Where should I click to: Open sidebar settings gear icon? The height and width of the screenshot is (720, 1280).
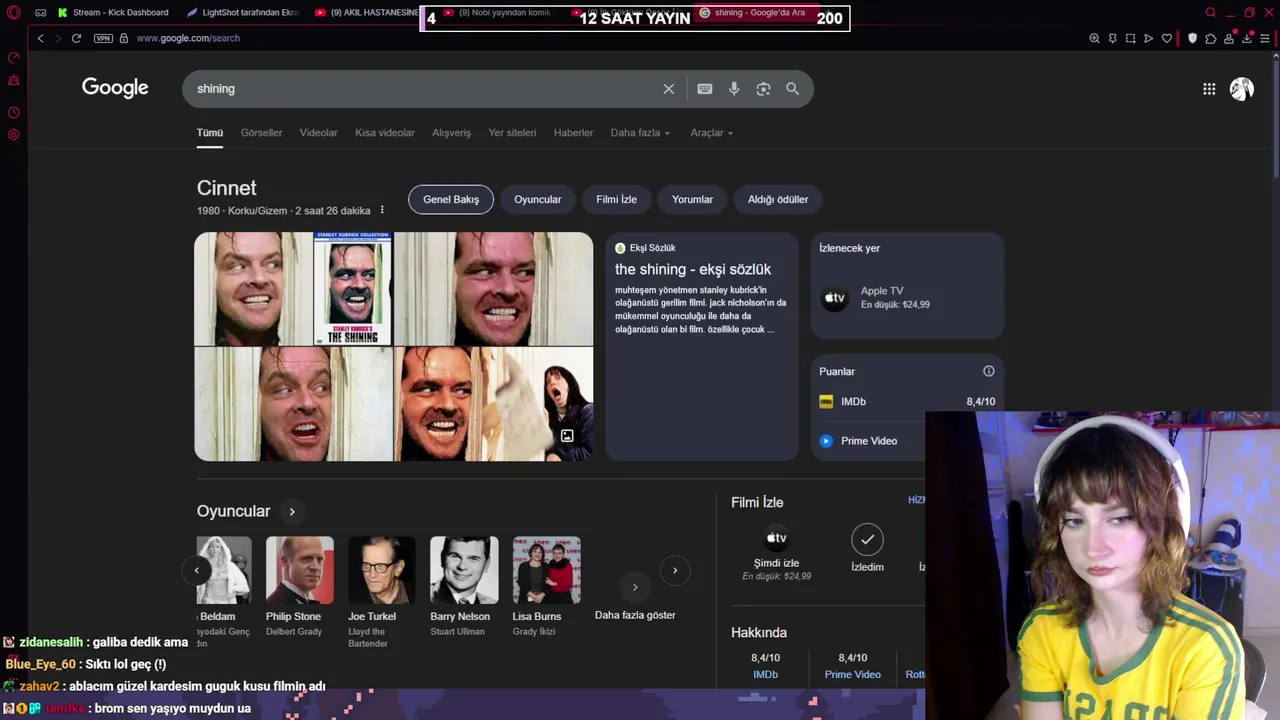(14, 134)
